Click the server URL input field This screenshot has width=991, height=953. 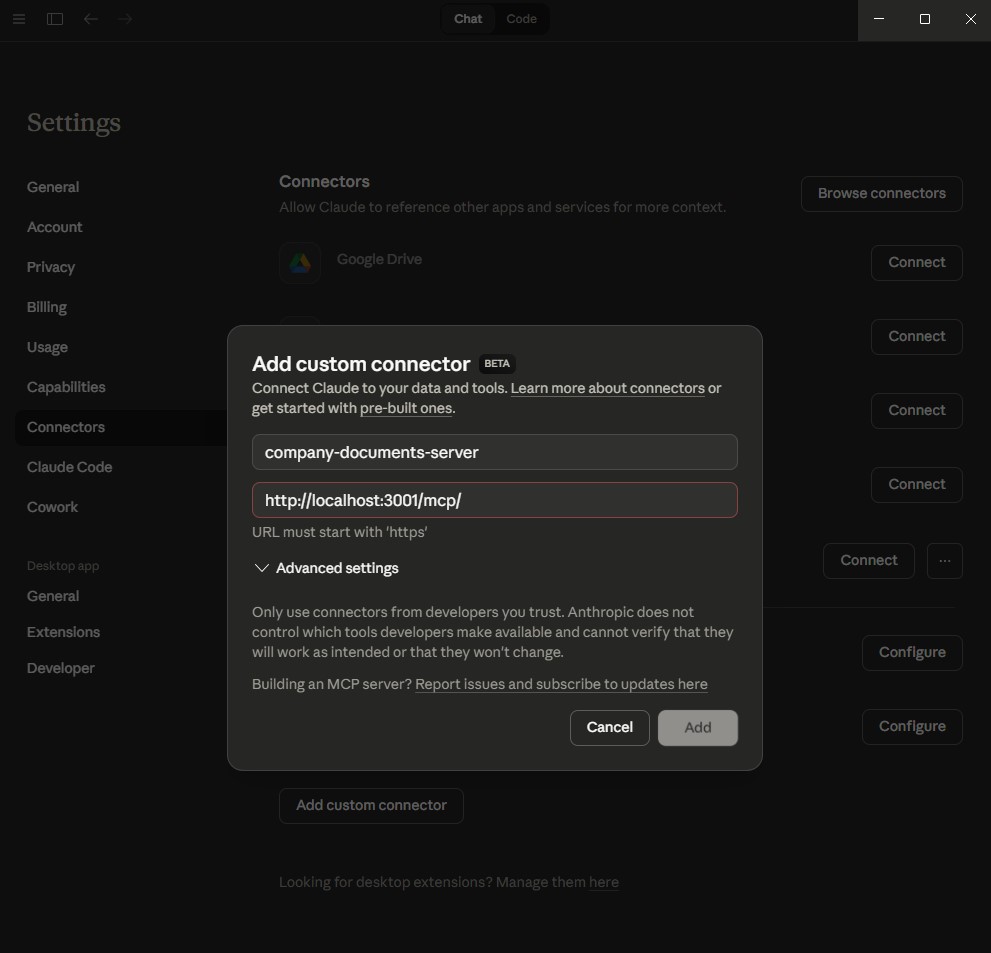point(494,500)
